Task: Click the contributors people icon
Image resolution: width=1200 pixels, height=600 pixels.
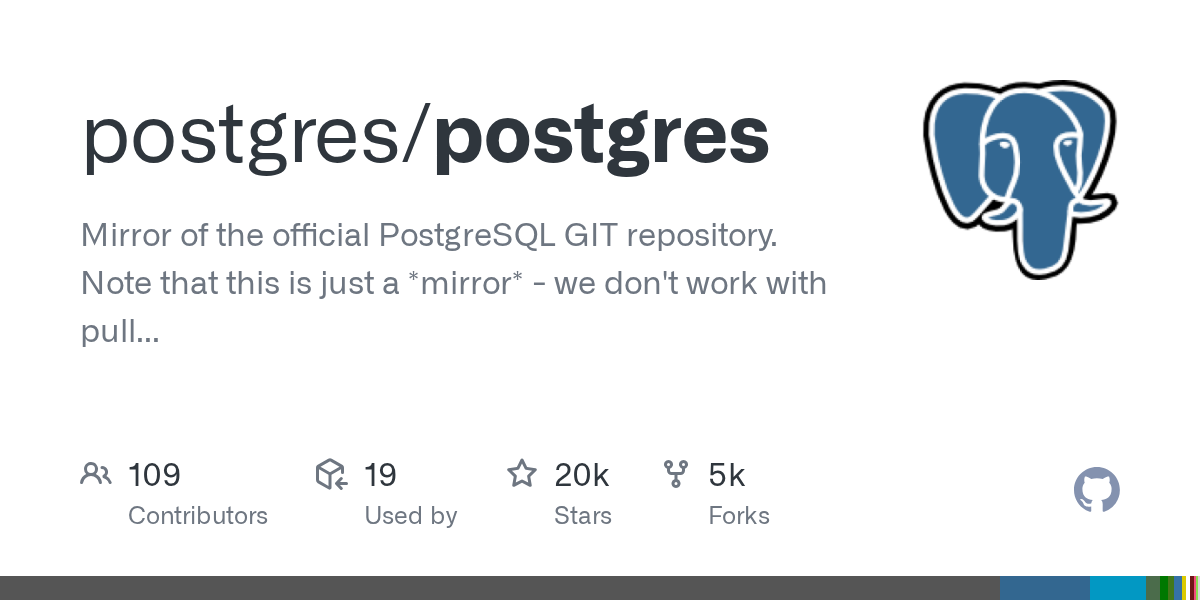Action: (x=96, y=474)
